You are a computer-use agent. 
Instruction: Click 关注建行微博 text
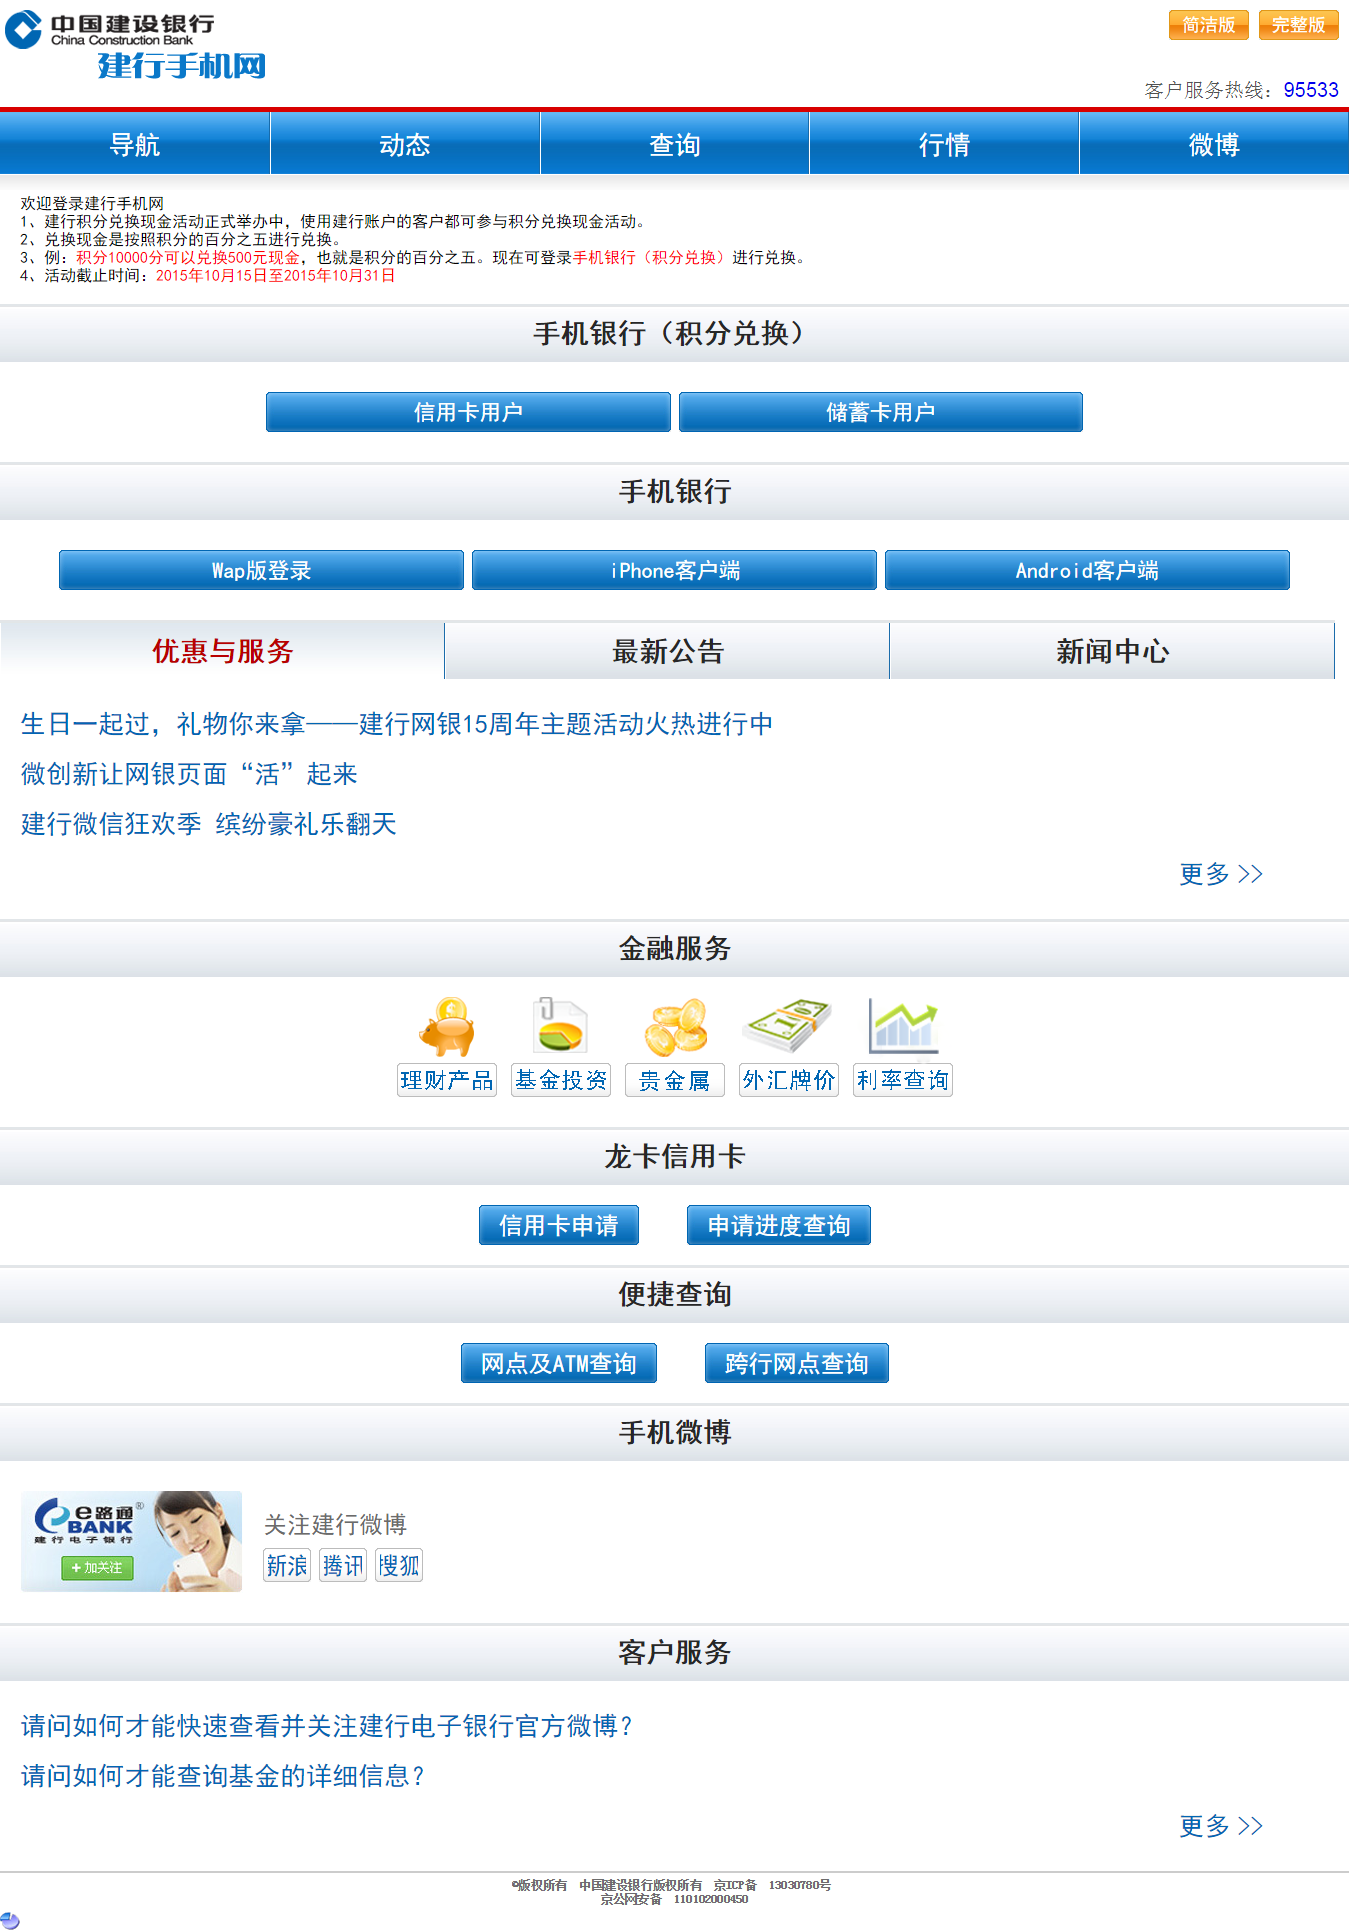pyautogui.click(x=335, y=1524)
